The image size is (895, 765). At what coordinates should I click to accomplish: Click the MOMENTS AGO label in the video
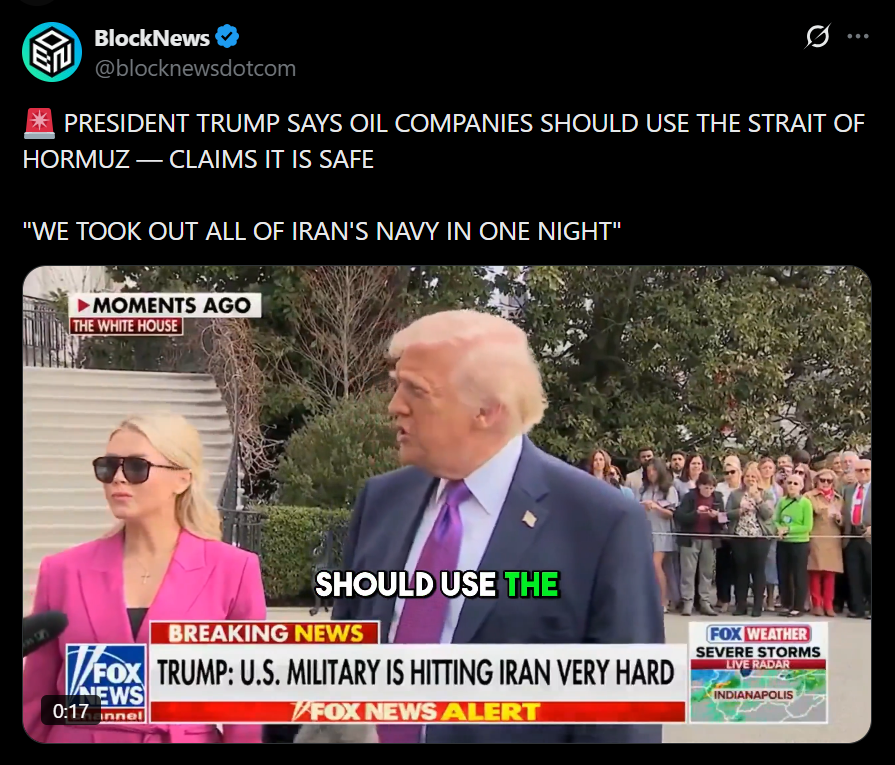[165, 305]
